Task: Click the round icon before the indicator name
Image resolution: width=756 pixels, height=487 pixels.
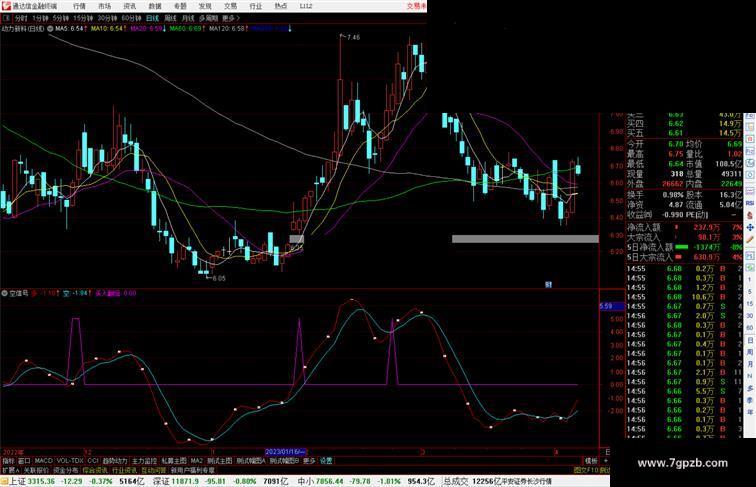Action: coord(4,293)
